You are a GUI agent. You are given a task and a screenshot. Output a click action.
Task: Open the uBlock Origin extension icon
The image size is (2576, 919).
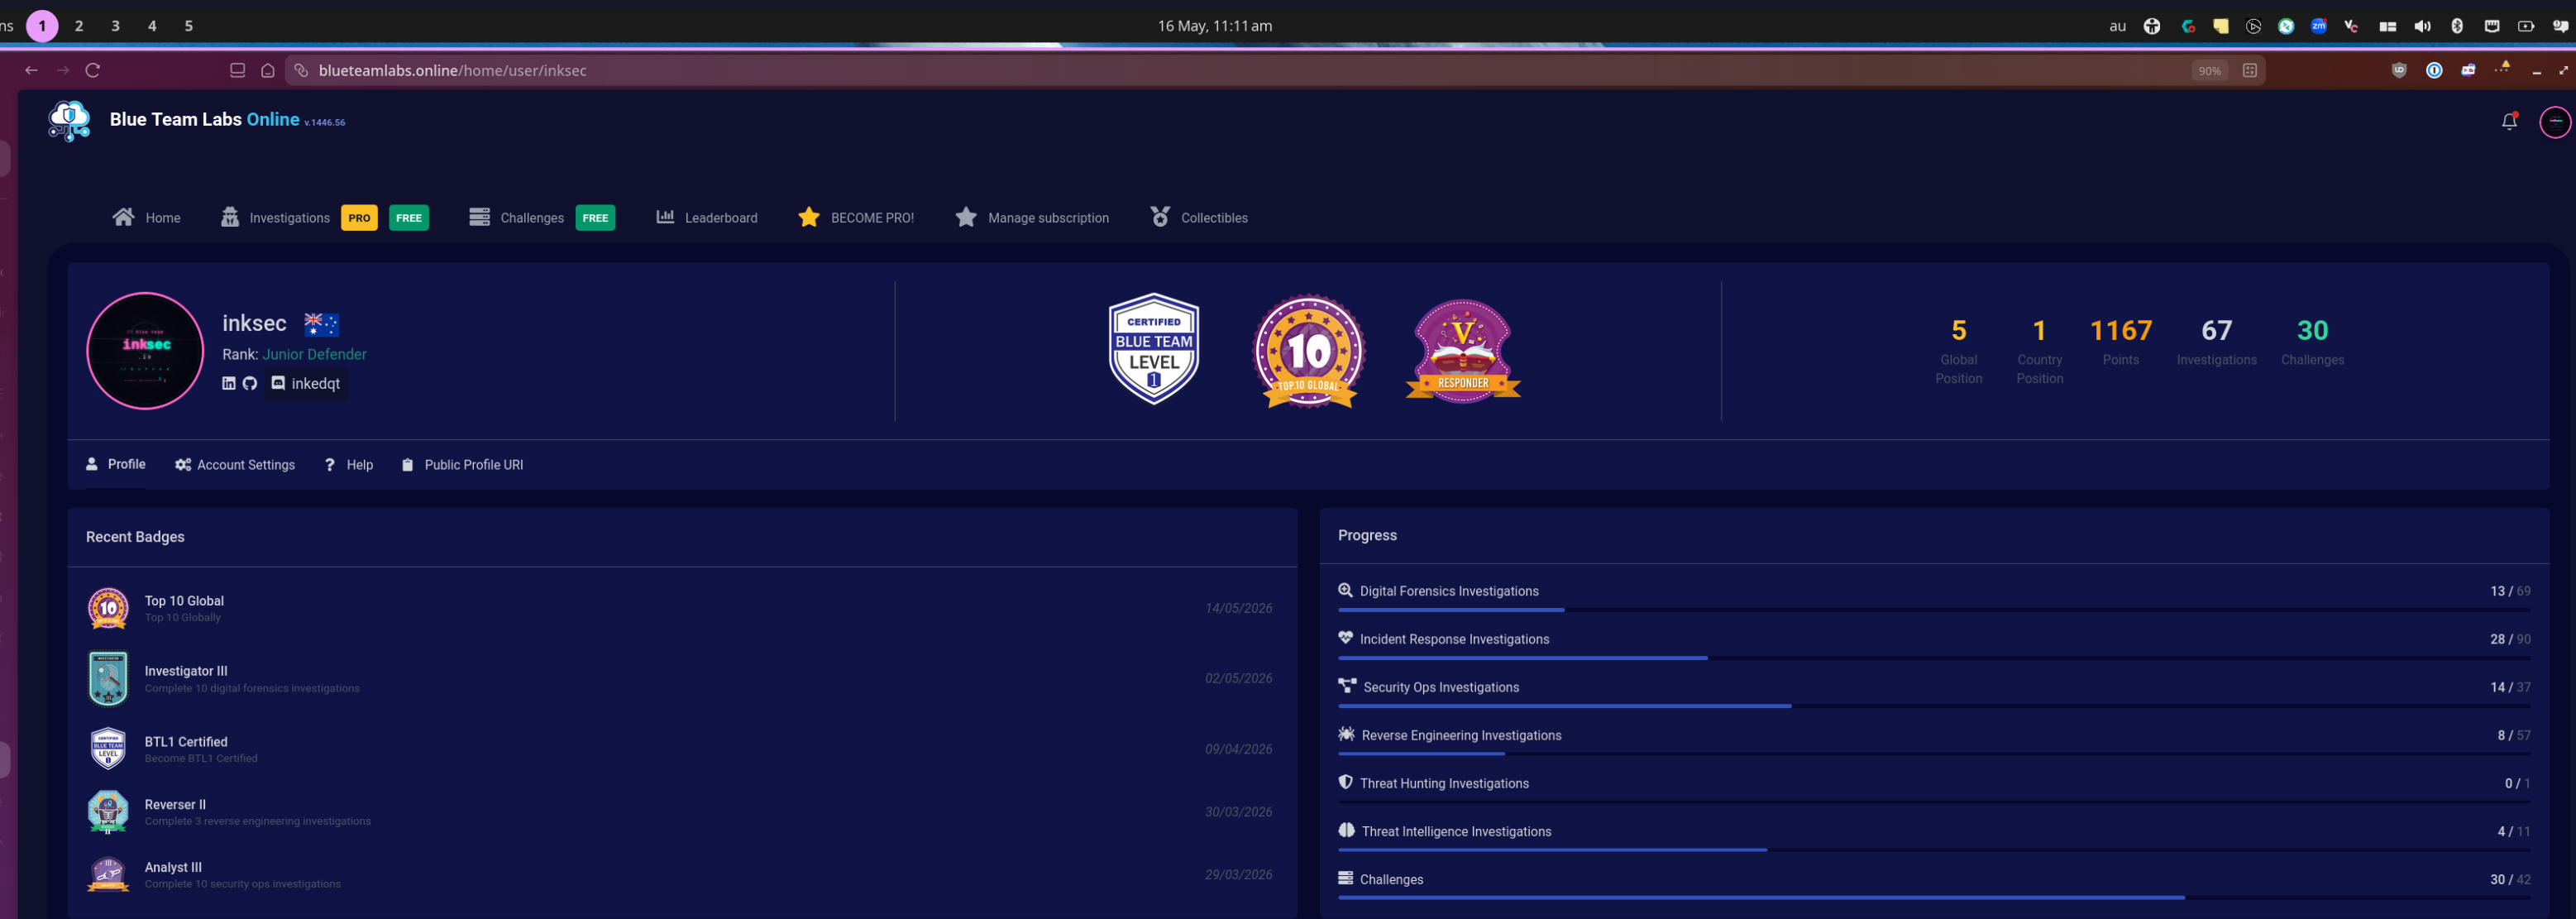click(2399, 70)
